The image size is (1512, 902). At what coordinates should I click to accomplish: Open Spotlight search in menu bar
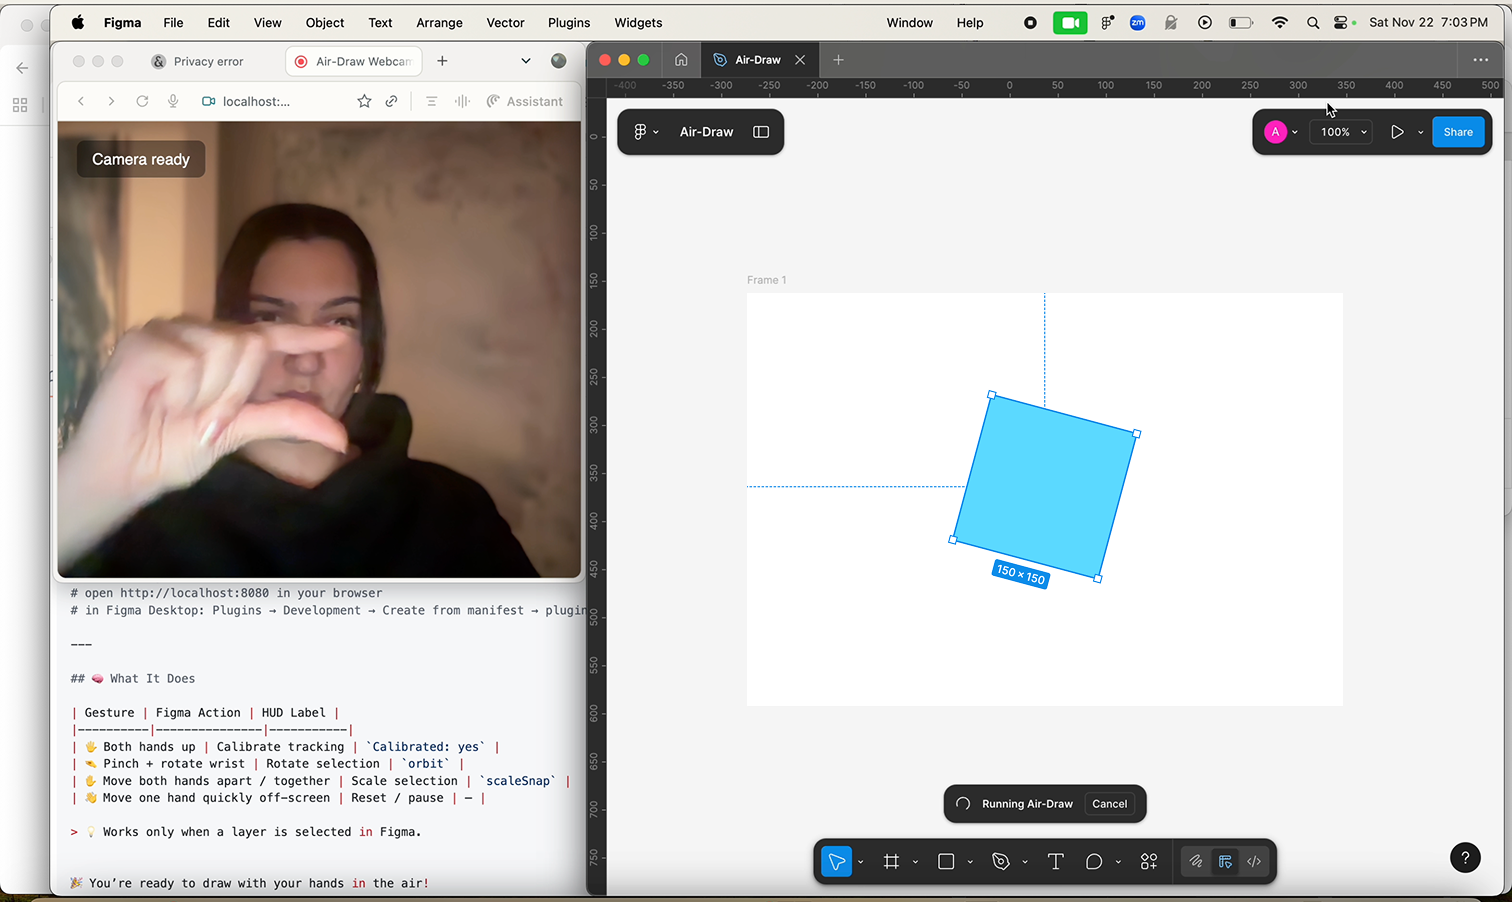pyautogui.click(x=1313, y=22)
